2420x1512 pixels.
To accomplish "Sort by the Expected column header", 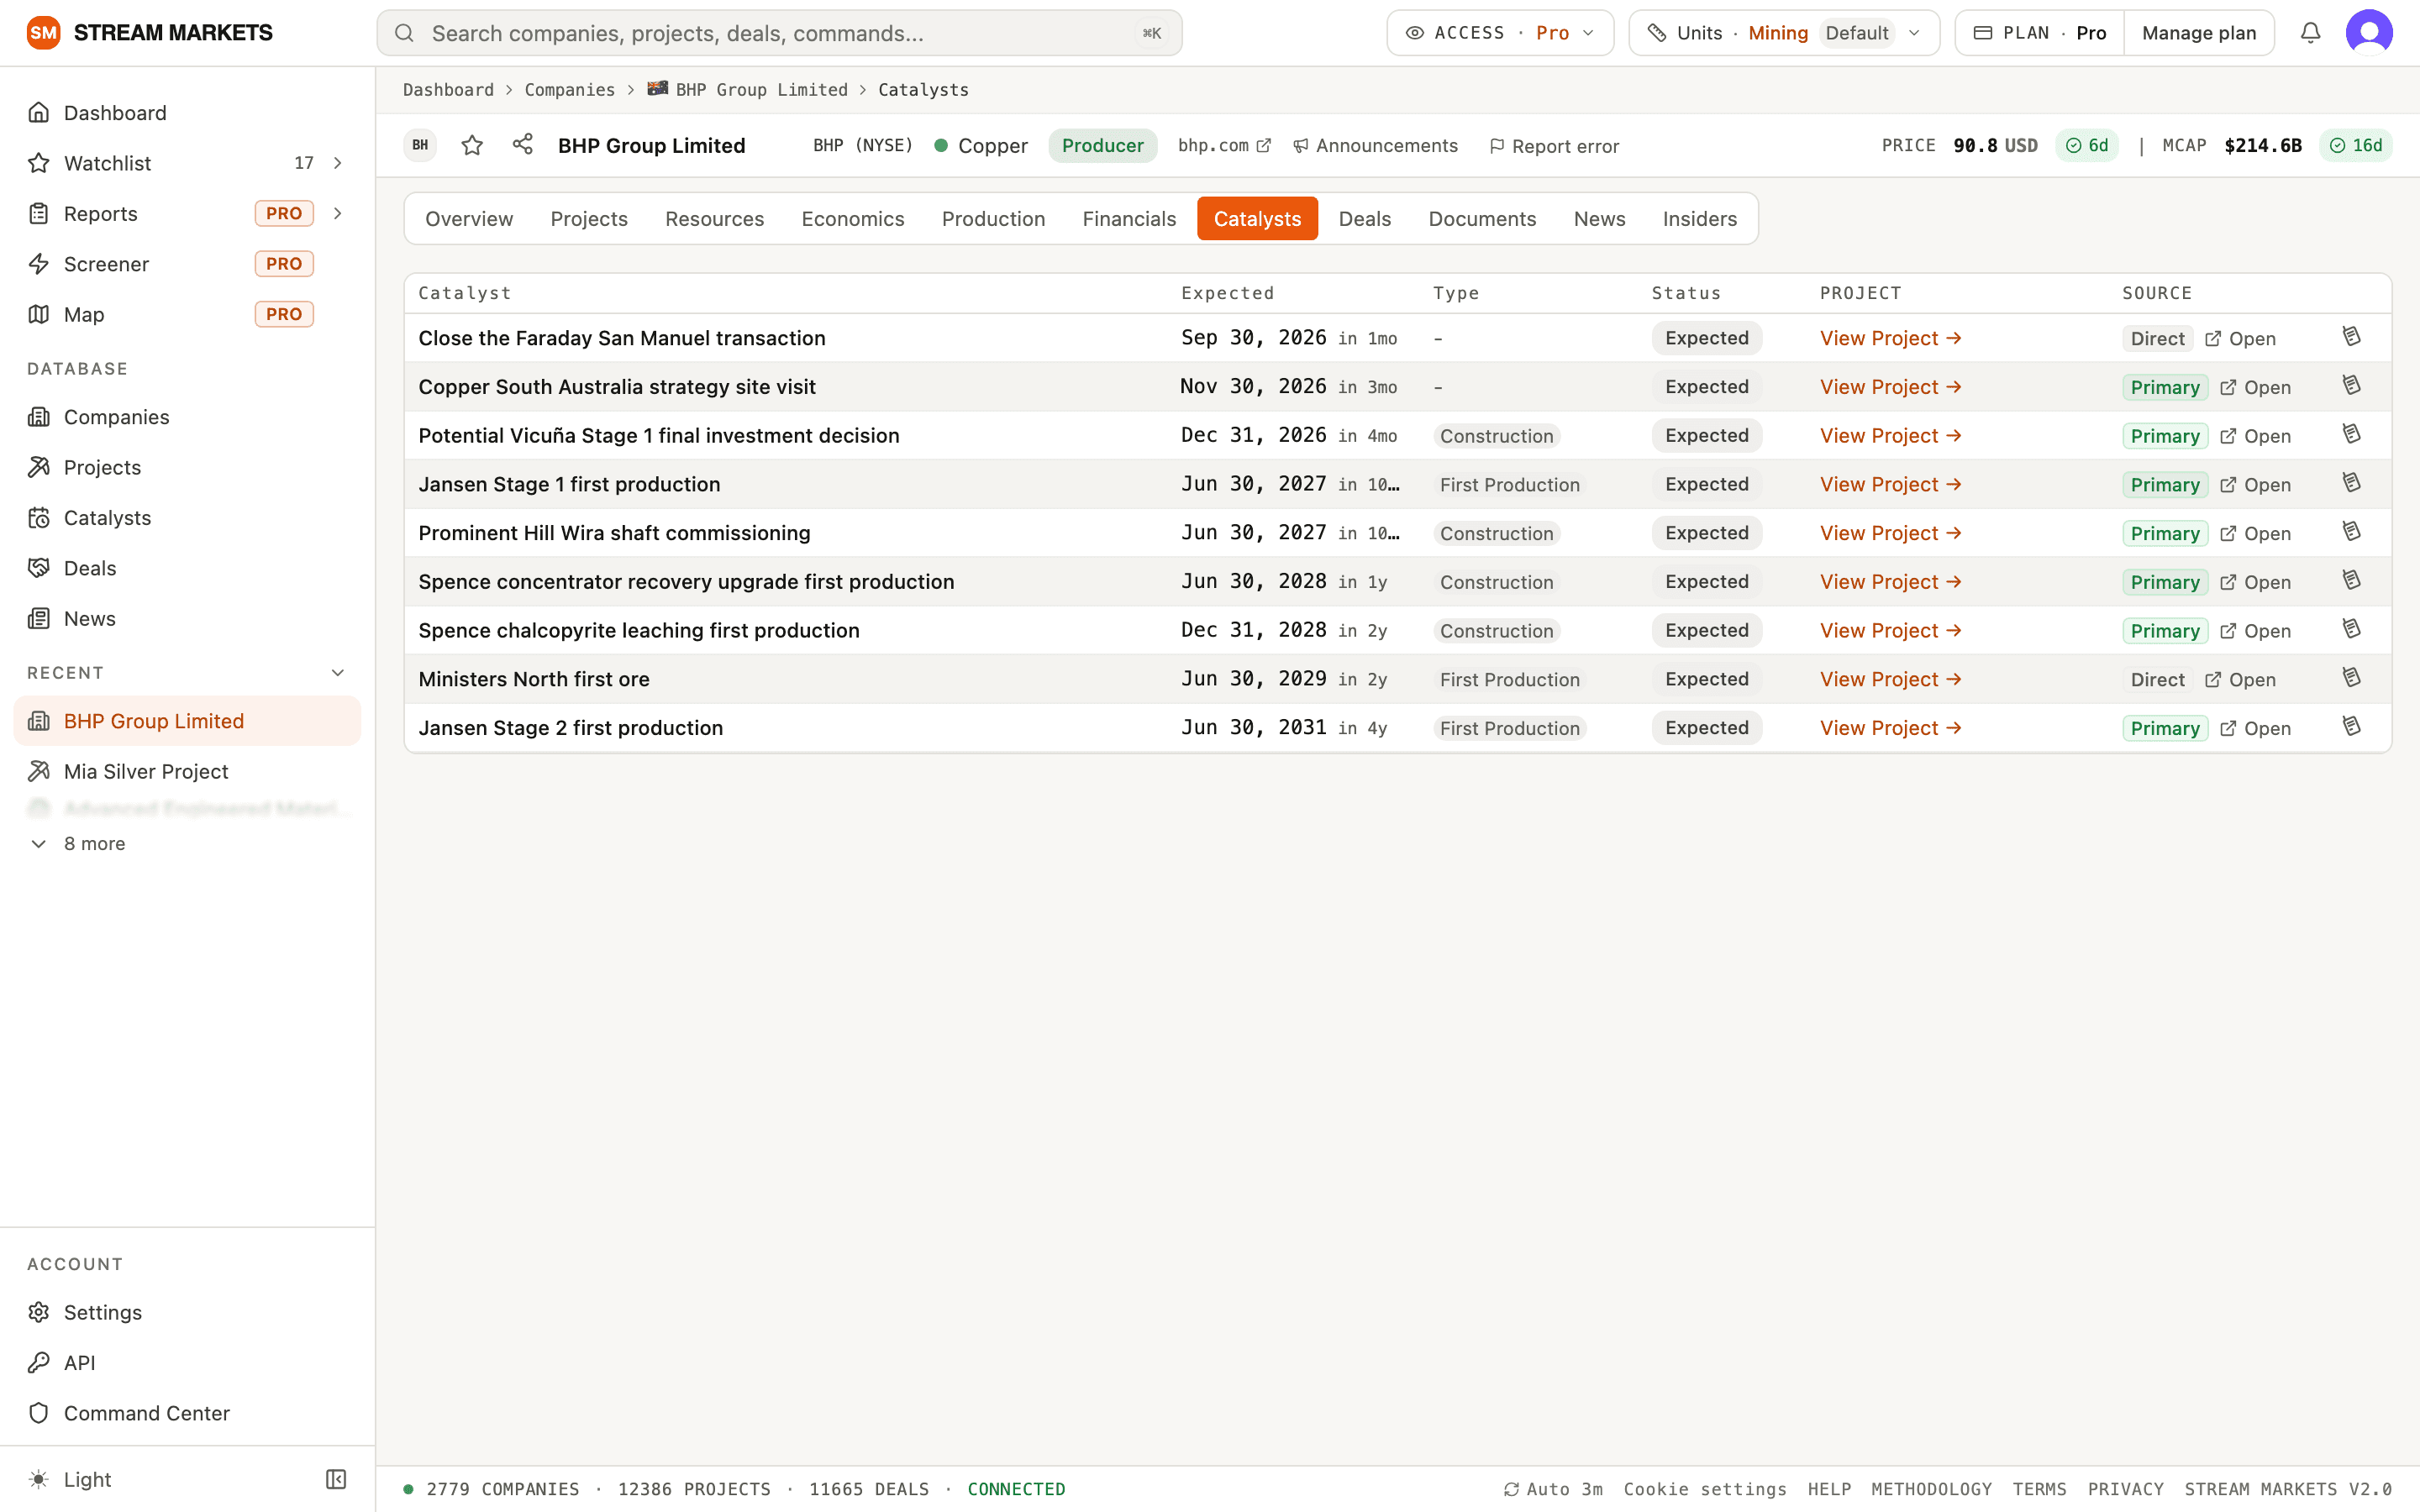I will click(x=1227, y=293).
